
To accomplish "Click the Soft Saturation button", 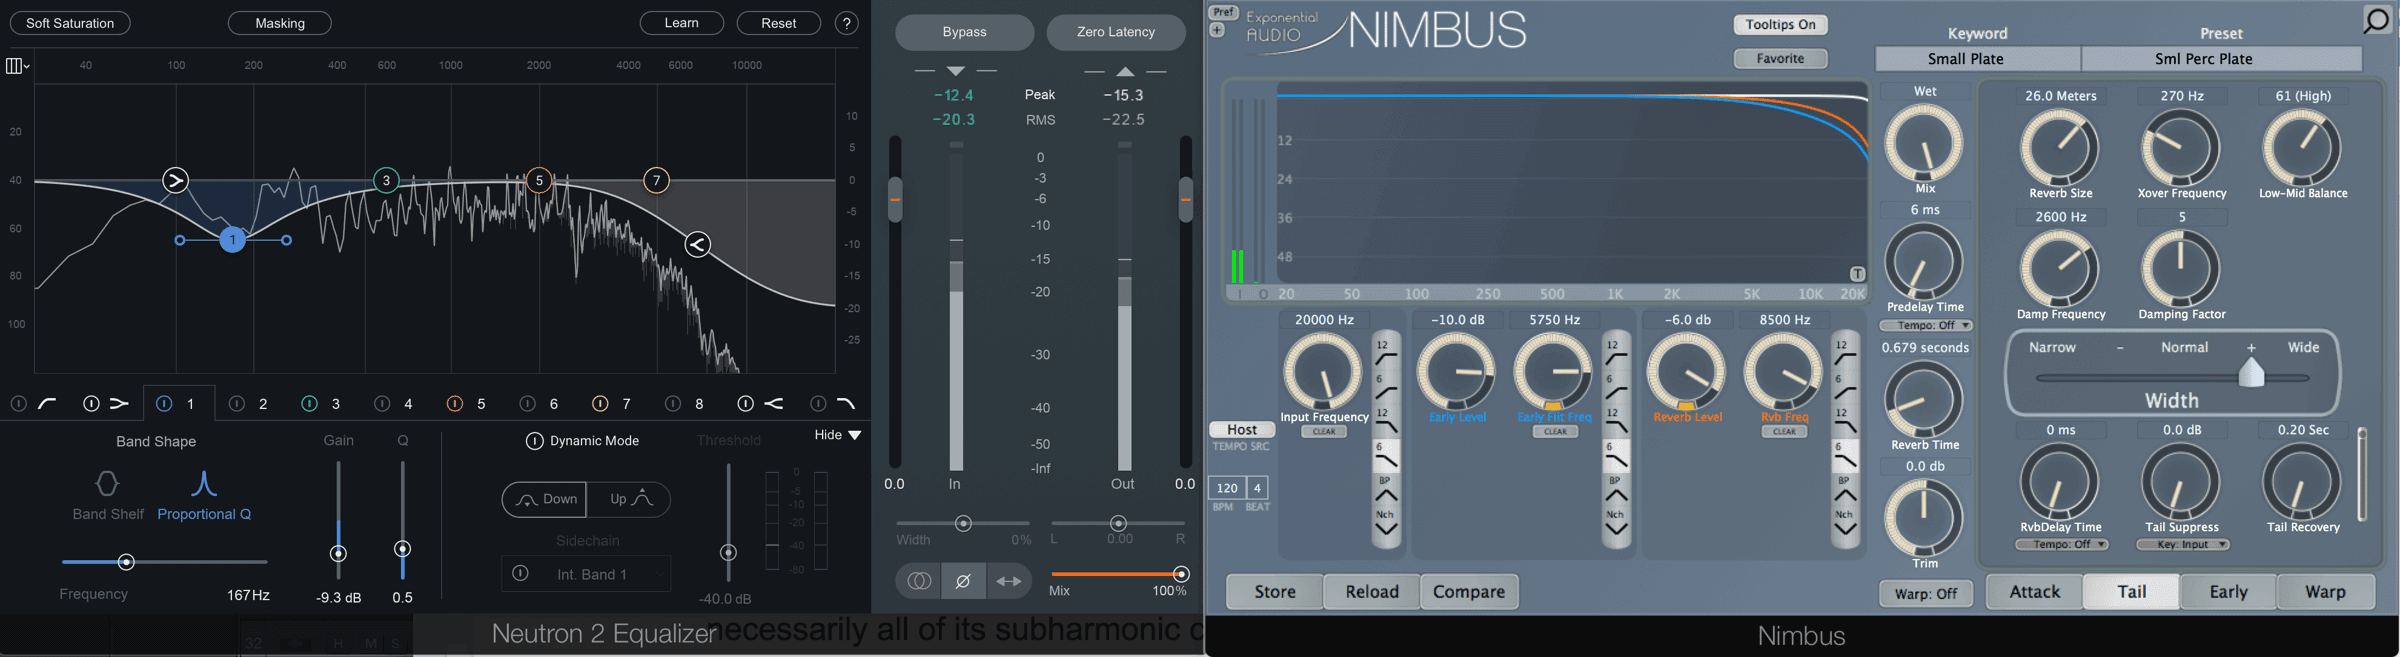I will [x=70, y=23].
